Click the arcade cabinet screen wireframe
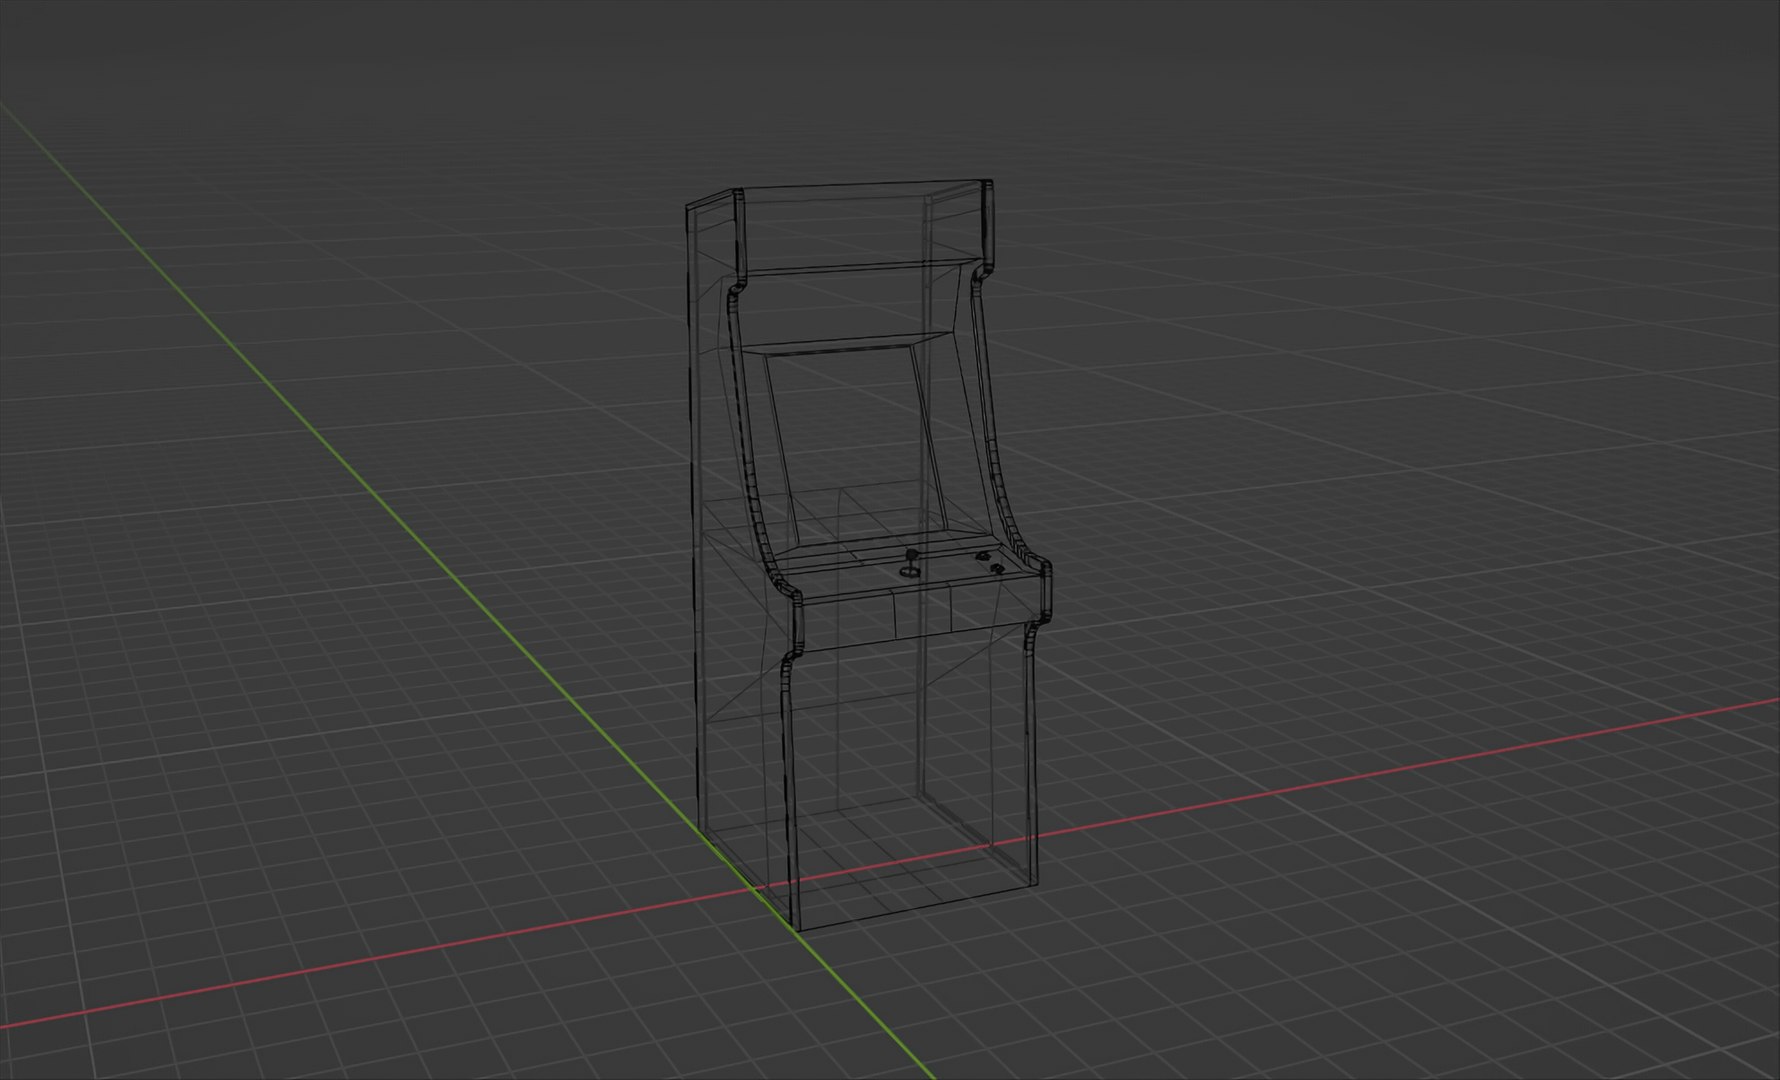 856,447
